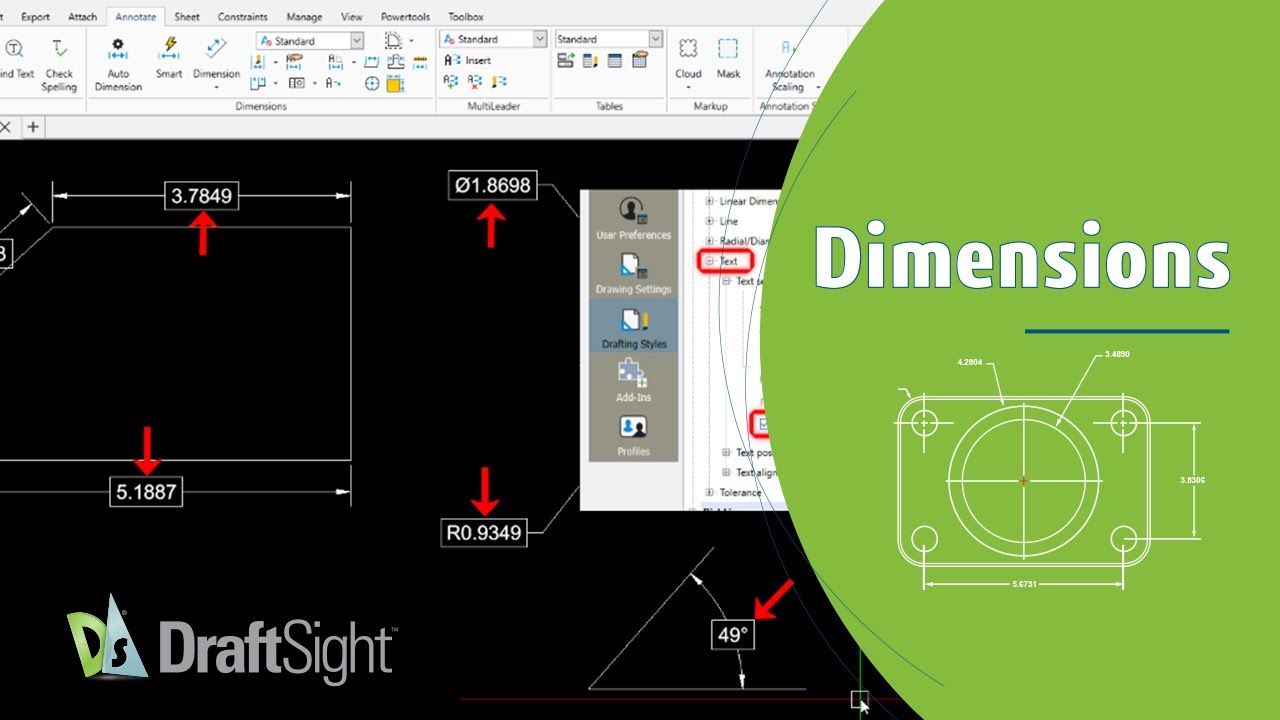The image size is (1280, 720).
Task: Select Drafting Styles in options sidebar
Action: 633,327
